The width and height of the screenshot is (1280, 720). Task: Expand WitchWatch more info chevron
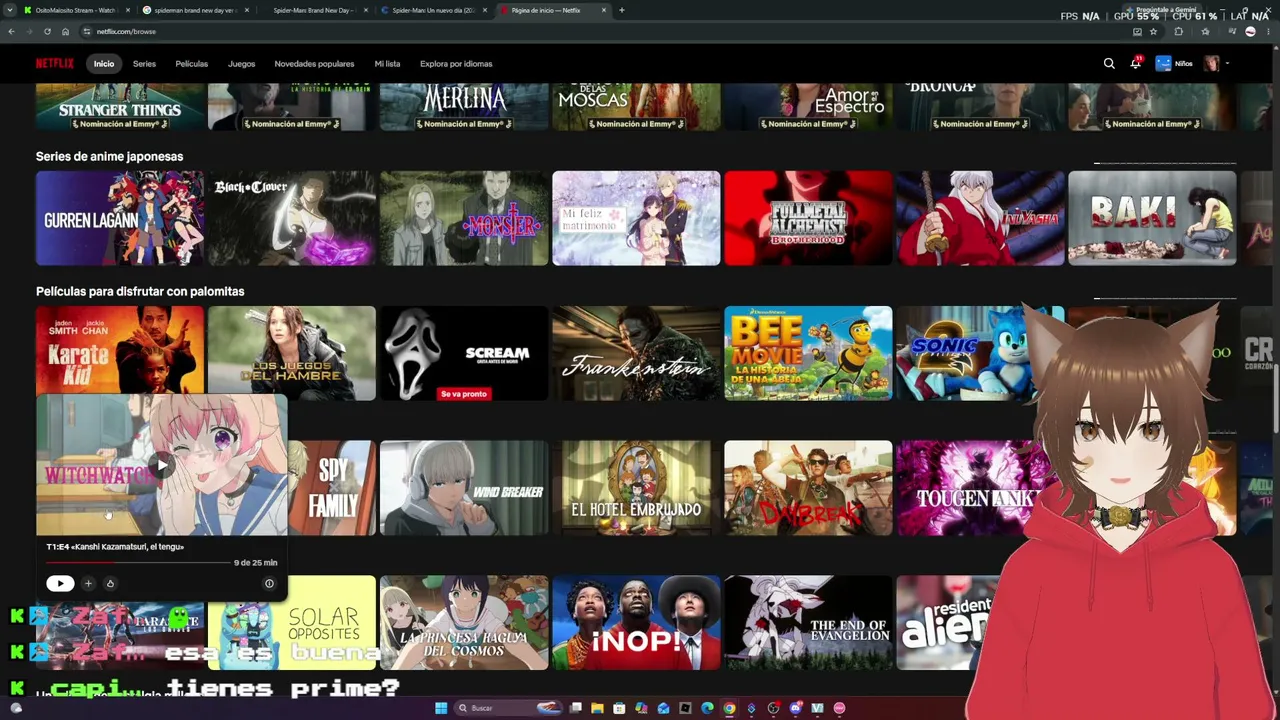pos(269,584)
